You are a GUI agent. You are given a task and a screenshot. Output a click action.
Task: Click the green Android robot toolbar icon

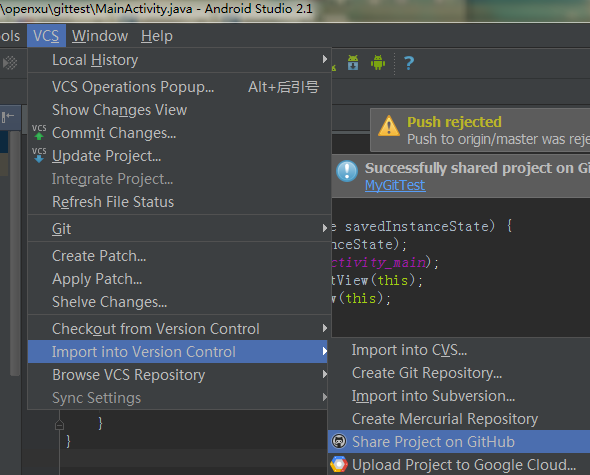pyautogui.click(x=378, y=62)
